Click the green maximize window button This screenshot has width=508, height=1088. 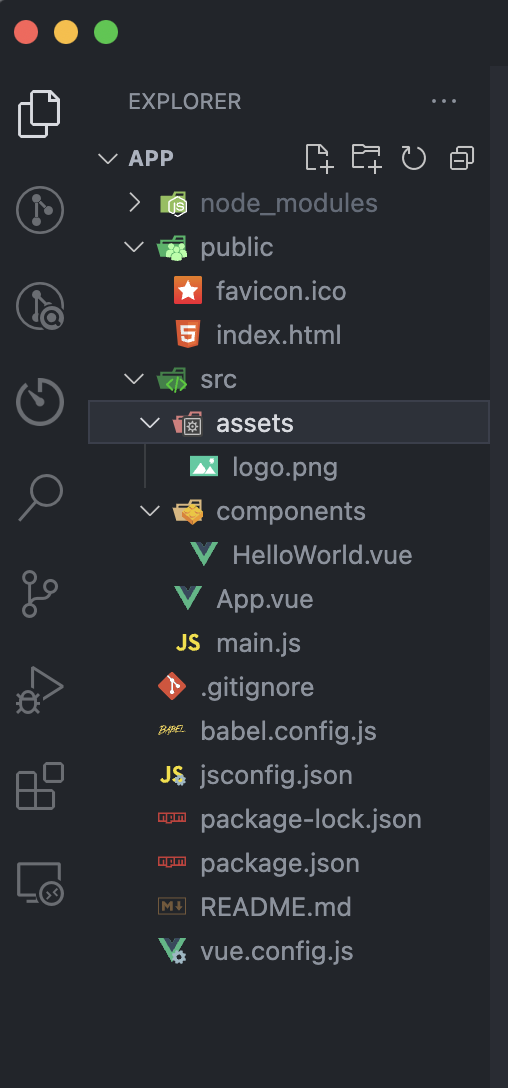(106, 33)
